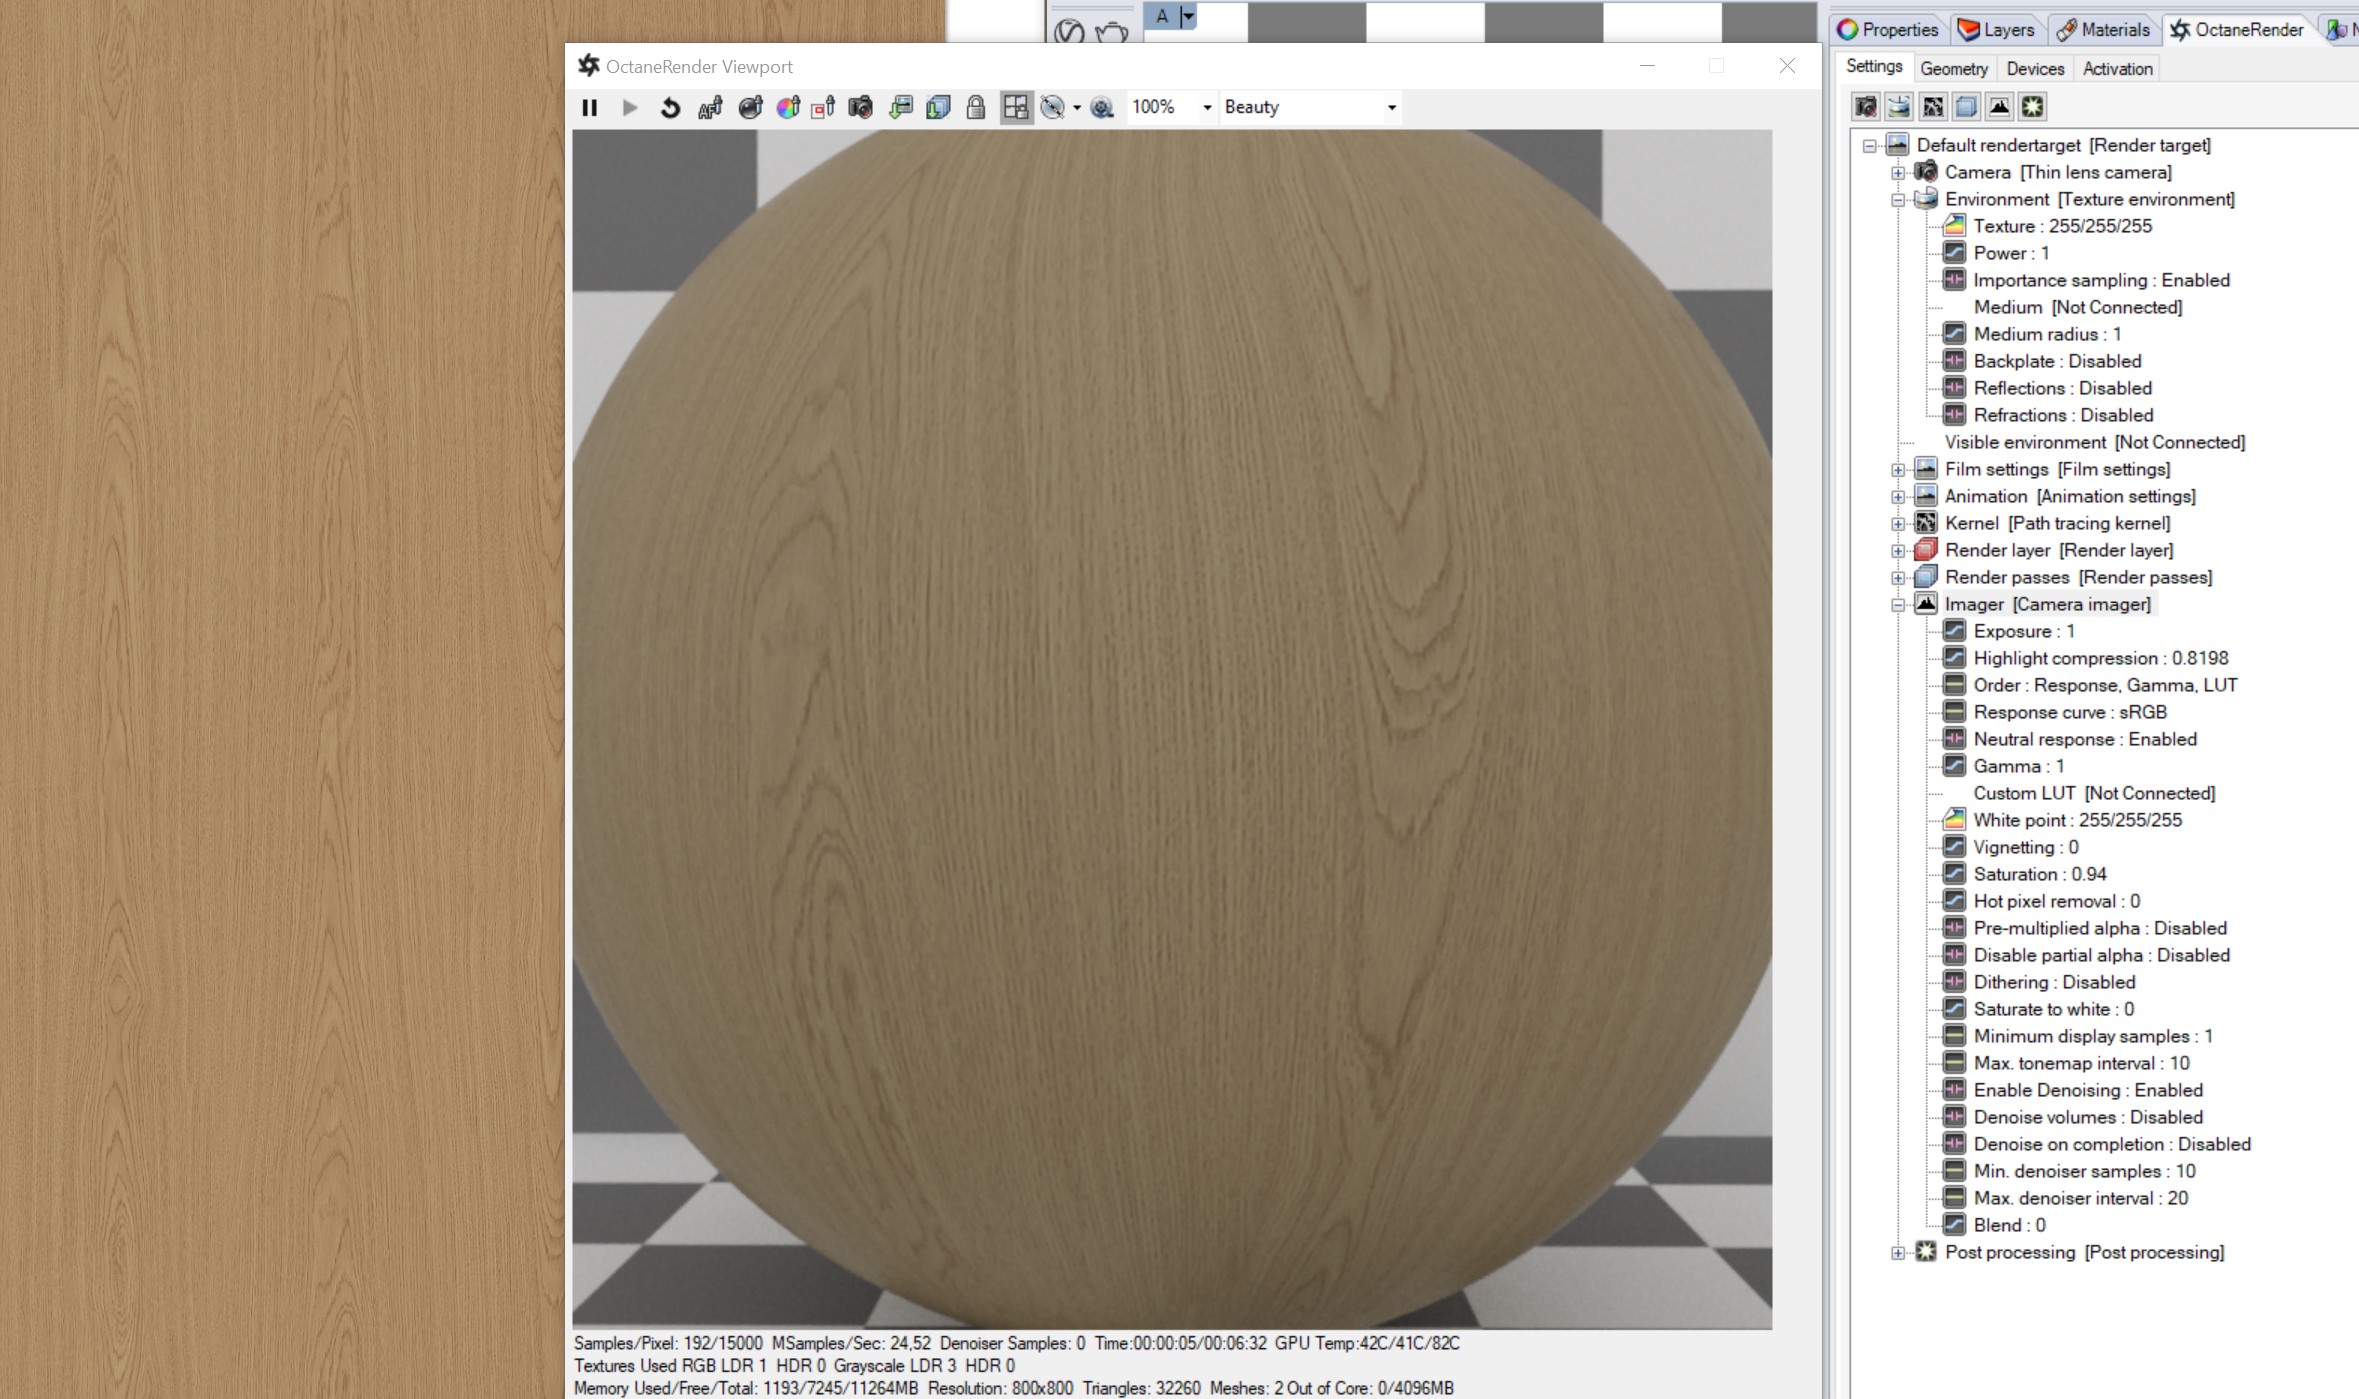
Task: Select the white balance color picker tool
Action: (x=788, y=108)
